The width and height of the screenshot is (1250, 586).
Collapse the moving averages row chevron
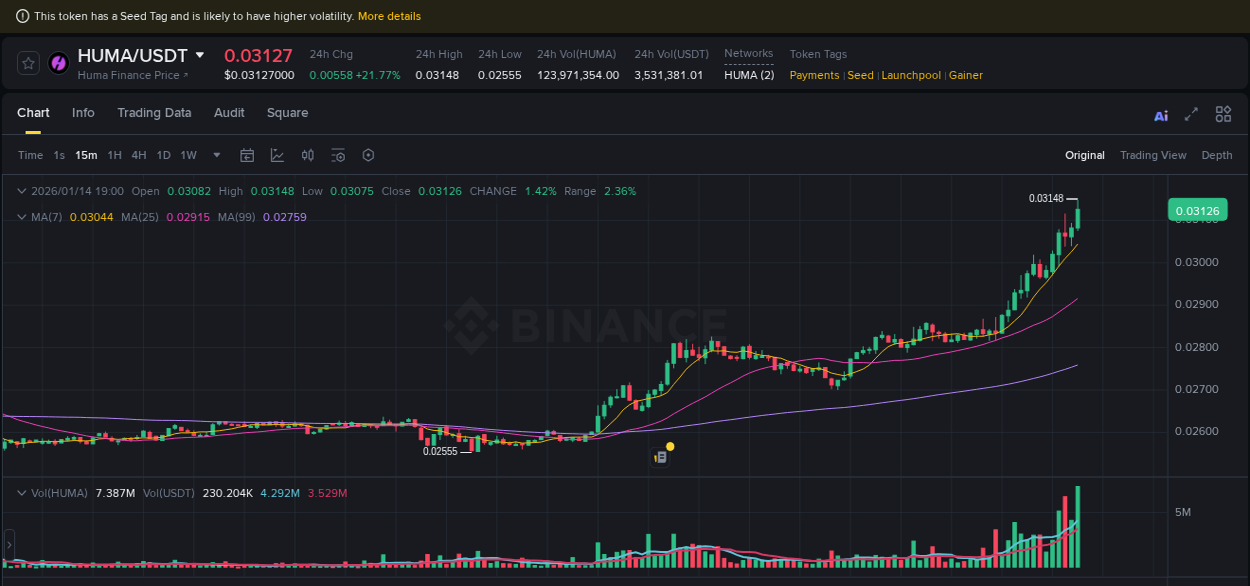tap(22, 216)
